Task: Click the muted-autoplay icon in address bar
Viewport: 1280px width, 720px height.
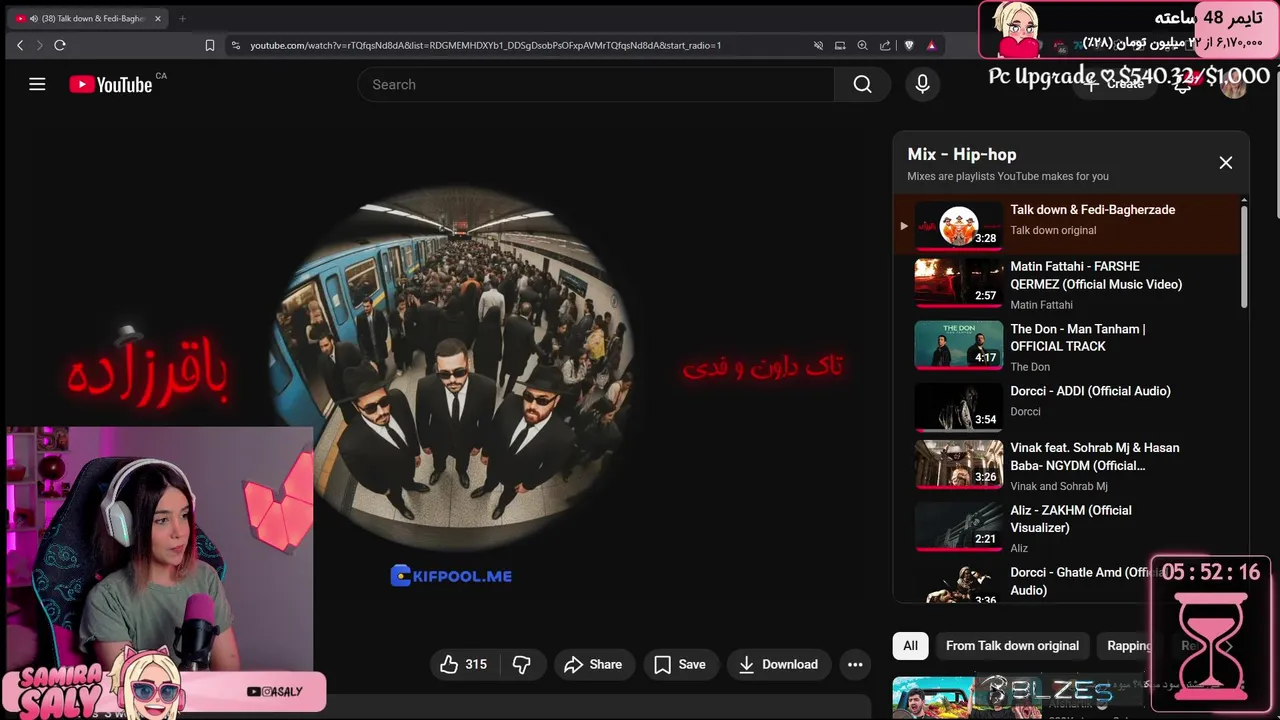Action: [818, 45]
